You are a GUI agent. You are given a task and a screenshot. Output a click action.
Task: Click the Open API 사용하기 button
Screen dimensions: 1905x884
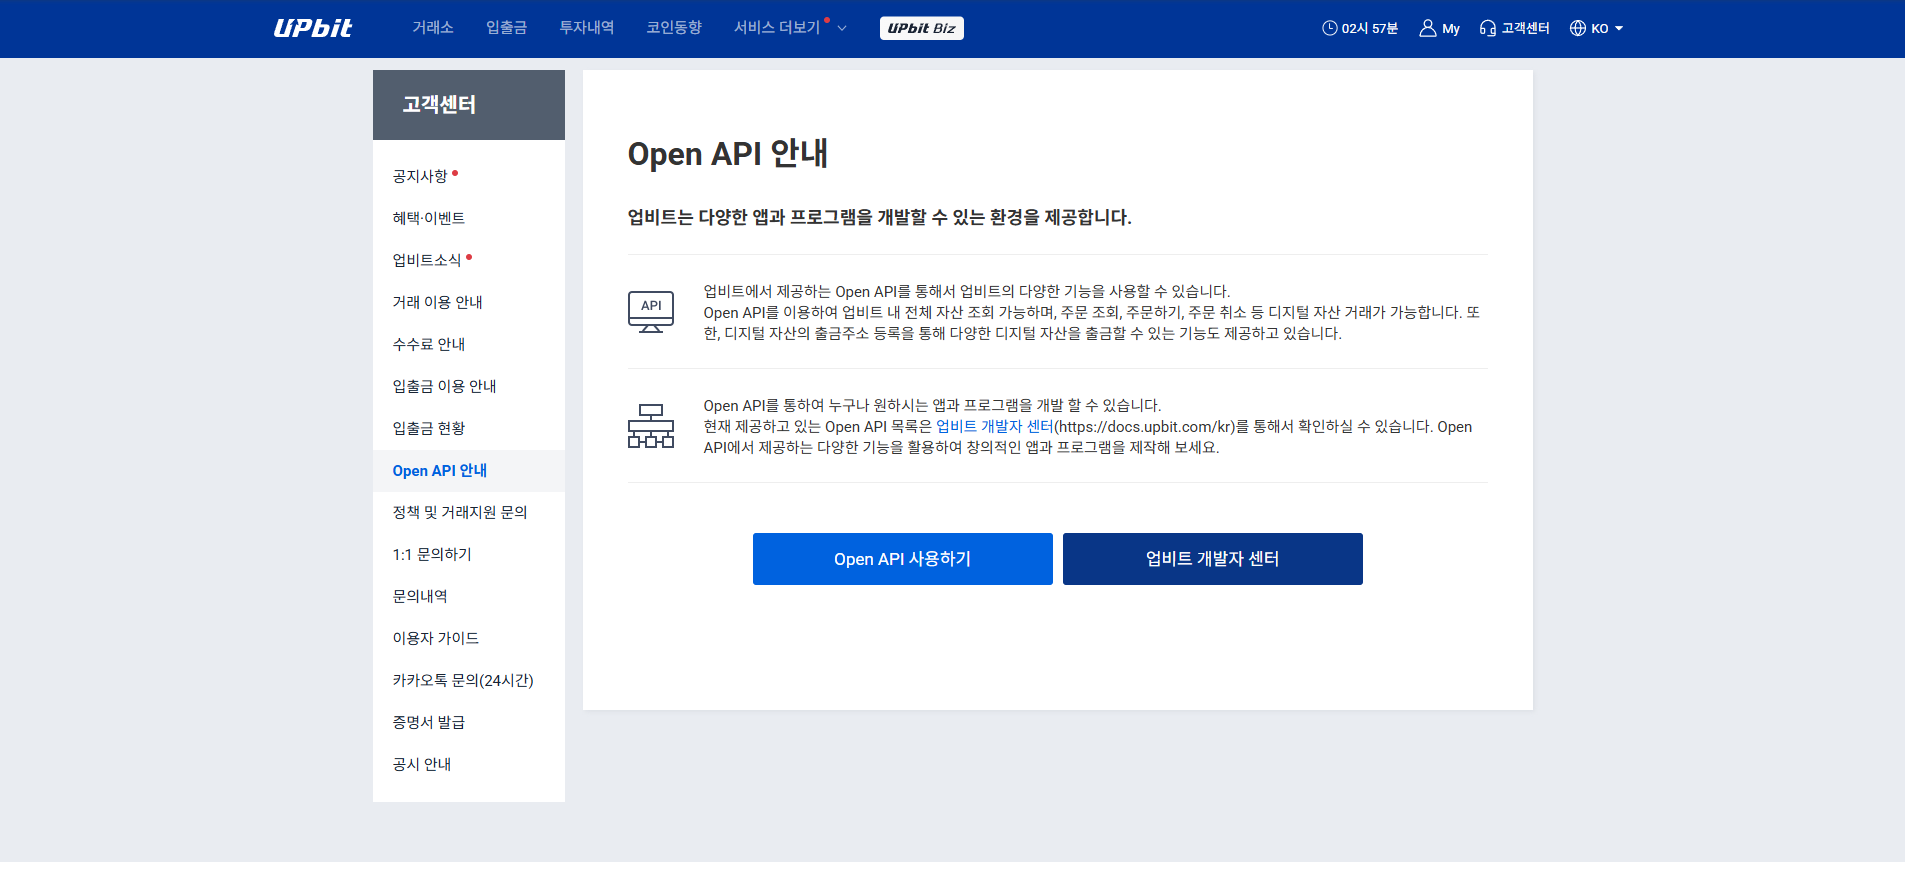[x=902, y=559]
